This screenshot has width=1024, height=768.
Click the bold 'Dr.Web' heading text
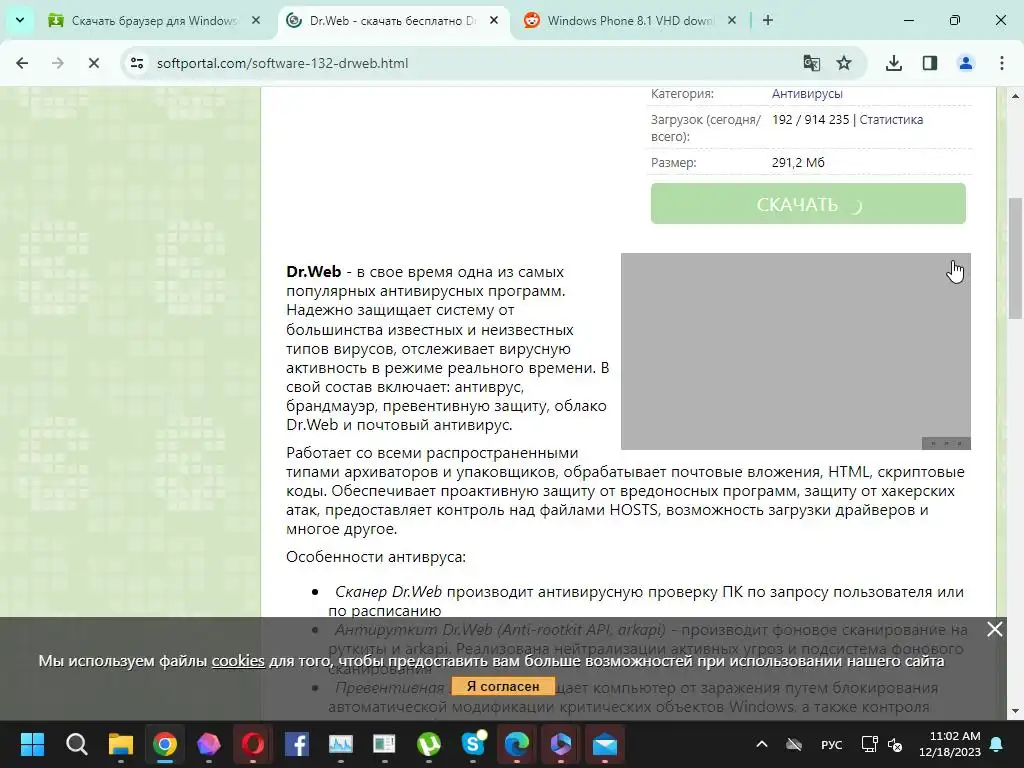(313, 272)
